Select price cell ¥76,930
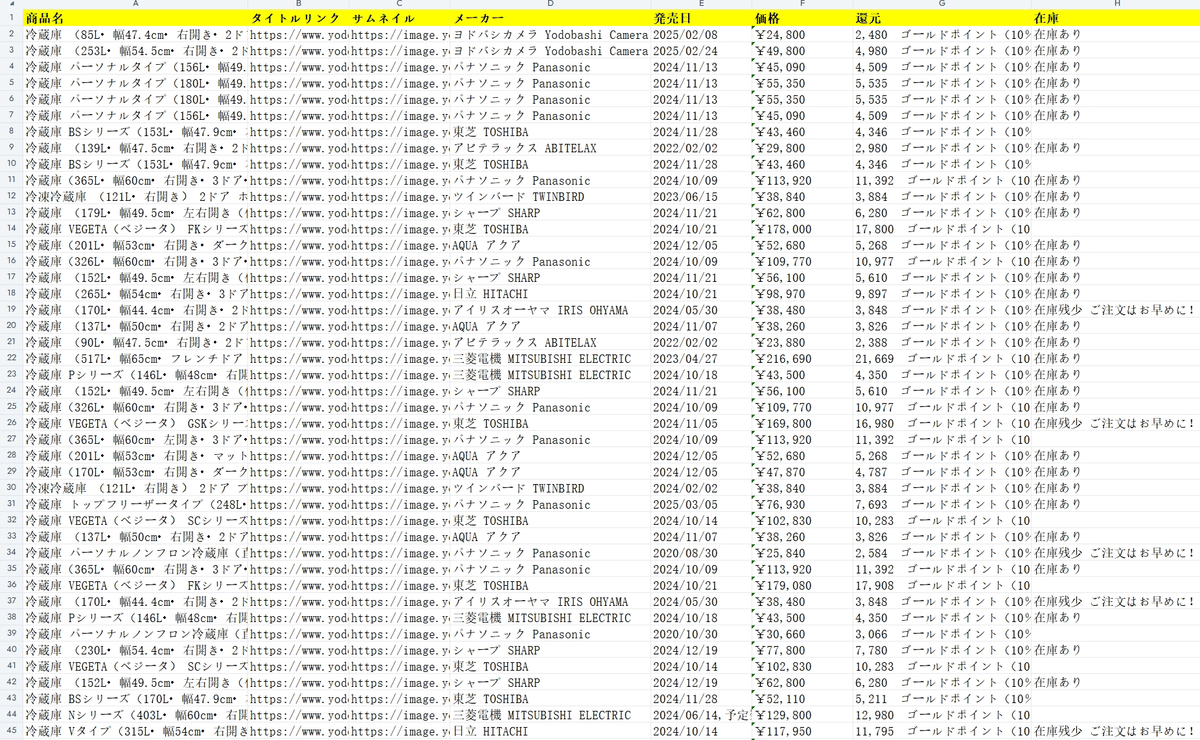The image size is (1200, 740). coord(802,505)
